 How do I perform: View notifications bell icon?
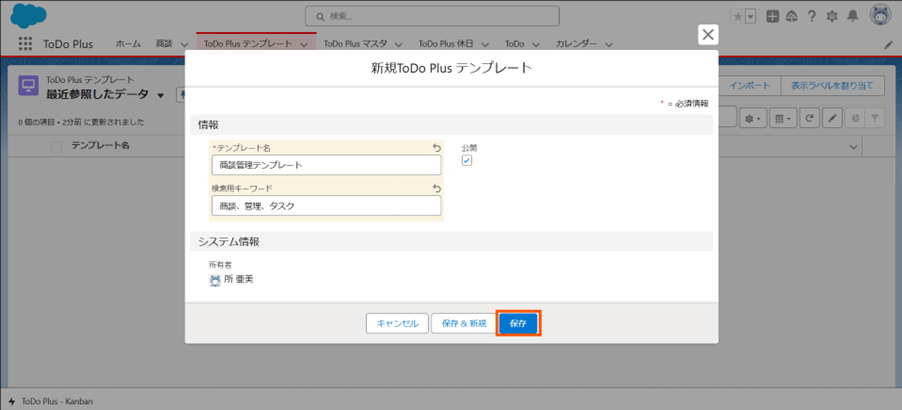coord(853,17)
